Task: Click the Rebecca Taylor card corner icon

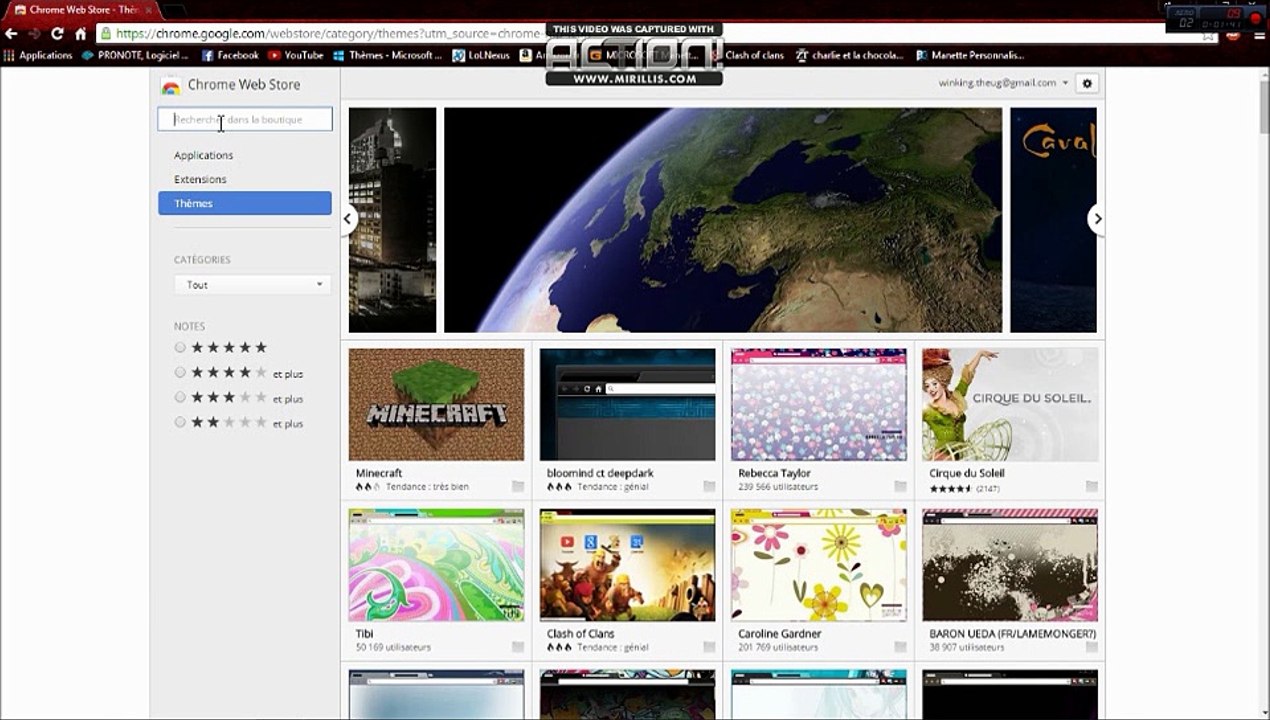Action: (900, 487)
